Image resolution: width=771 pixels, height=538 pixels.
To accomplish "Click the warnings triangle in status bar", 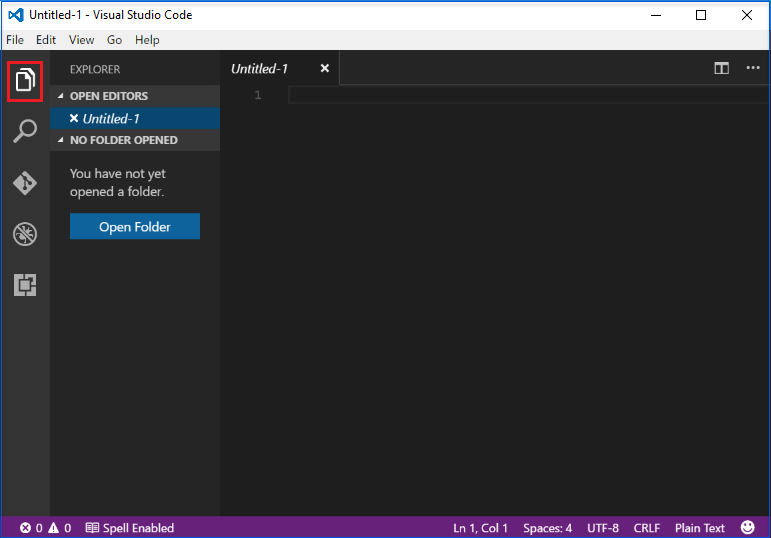I will (x=54, y=528).
